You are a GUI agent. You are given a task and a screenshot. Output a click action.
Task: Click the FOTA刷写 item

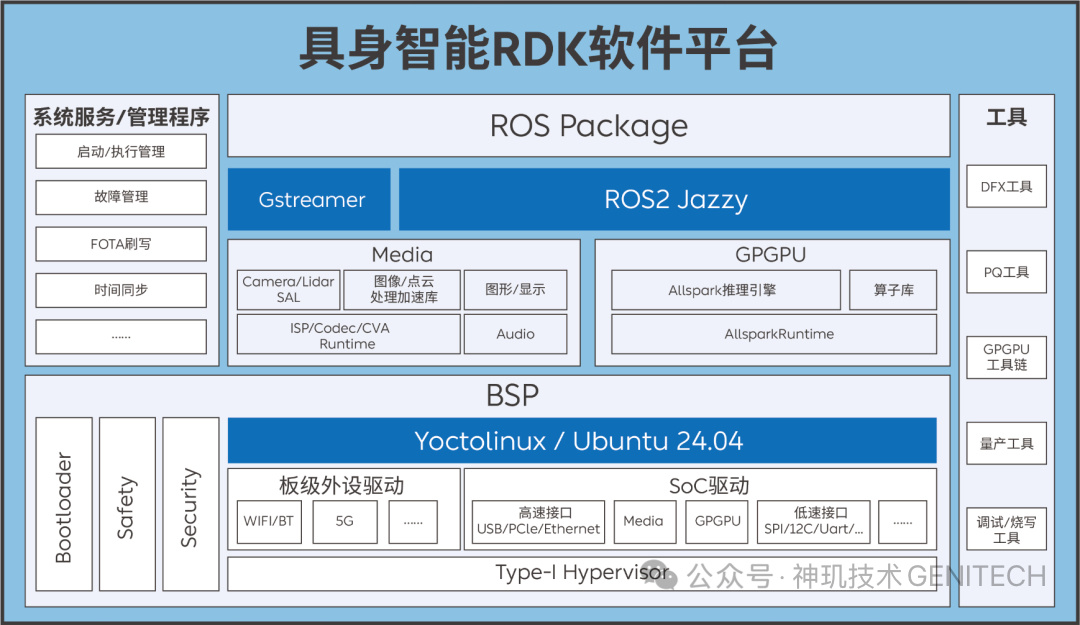(x=121, y=244)
